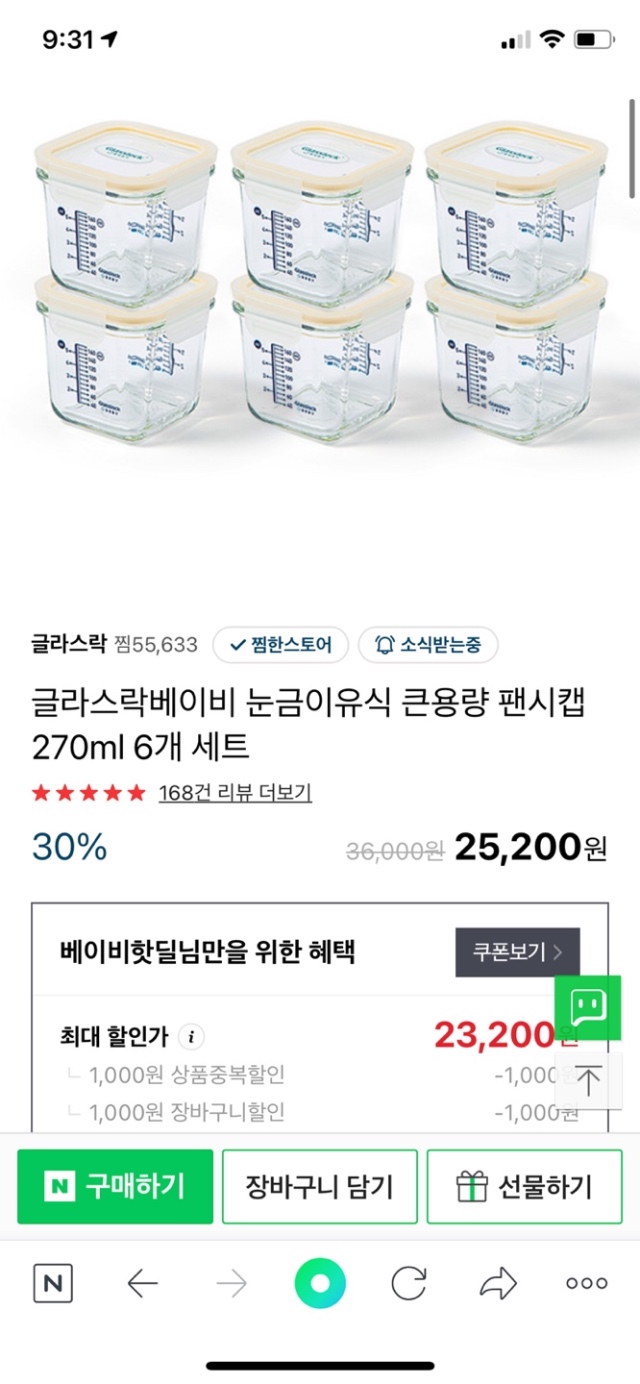The height and width of the screenshot is (1384, 640).
Task: Click the page scrollbar on right edge
Action: (x=632, y=150)
